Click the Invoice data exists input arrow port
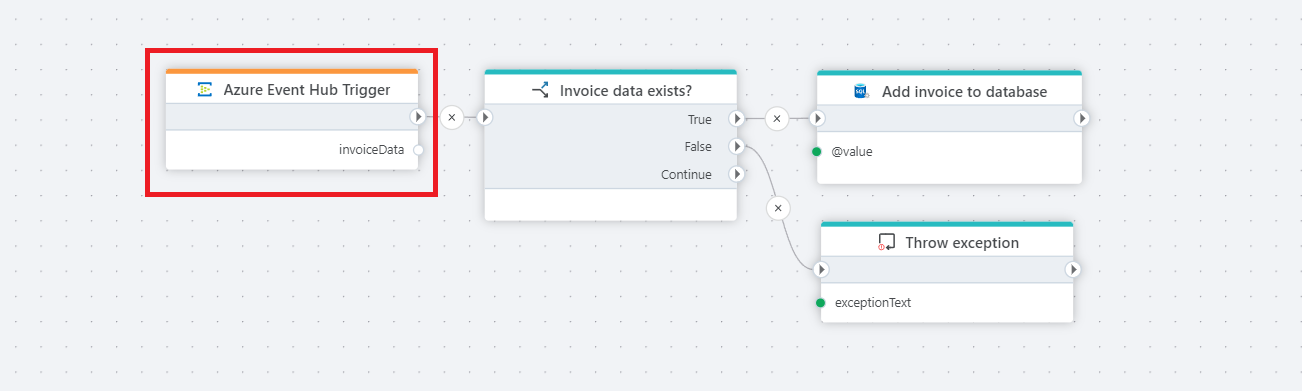Screen dimensions: 1302x391 coord(485,117)
